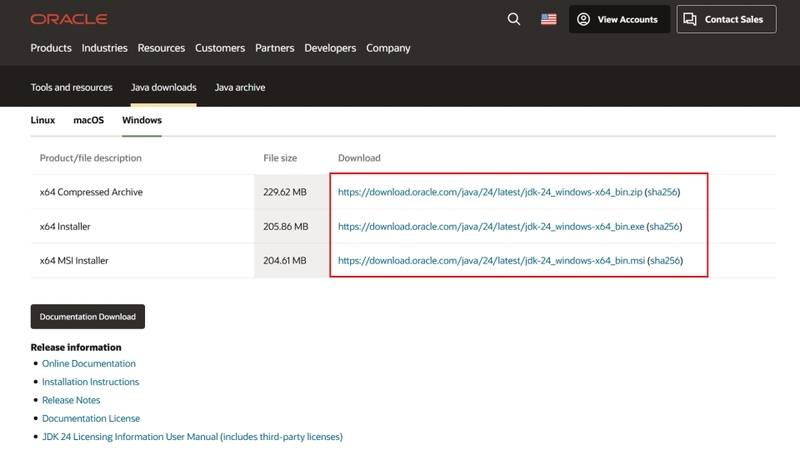Open View Accounts menu
This screenshot has width=800, height=450.
pos(618,19)
